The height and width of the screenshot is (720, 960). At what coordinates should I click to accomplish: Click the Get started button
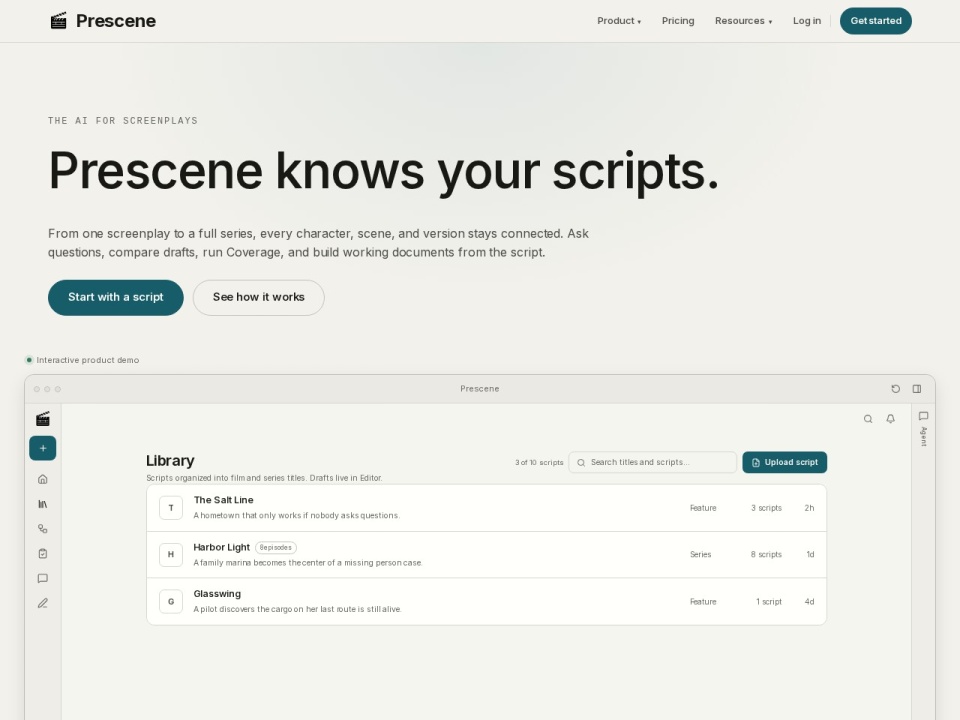876,21
